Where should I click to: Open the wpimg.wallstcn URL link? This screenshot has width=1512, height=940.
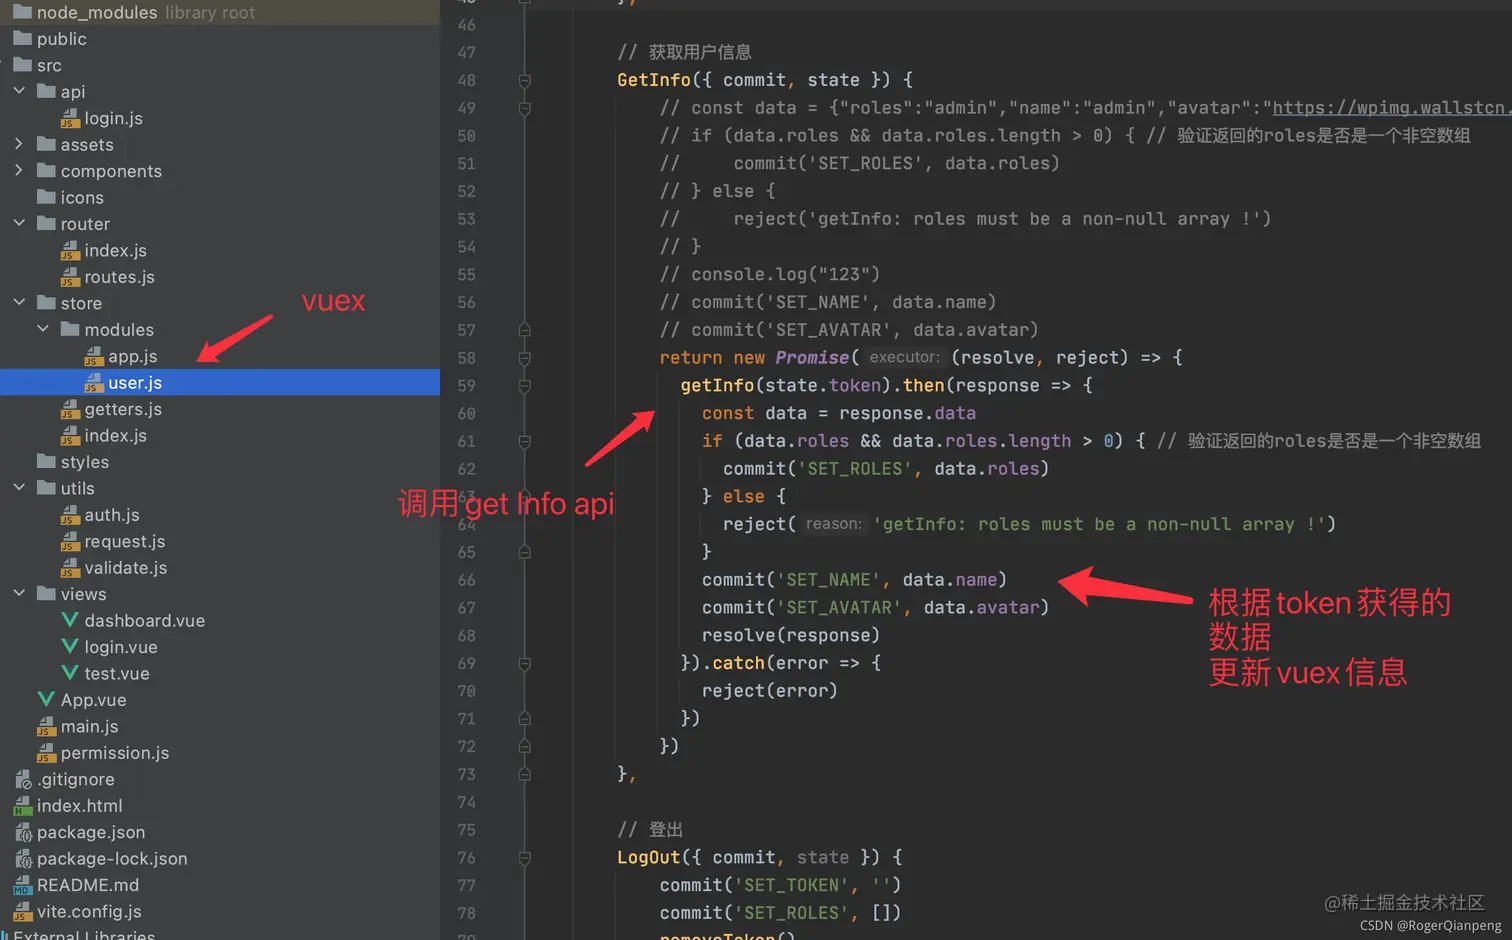[x=1391, y=107]
